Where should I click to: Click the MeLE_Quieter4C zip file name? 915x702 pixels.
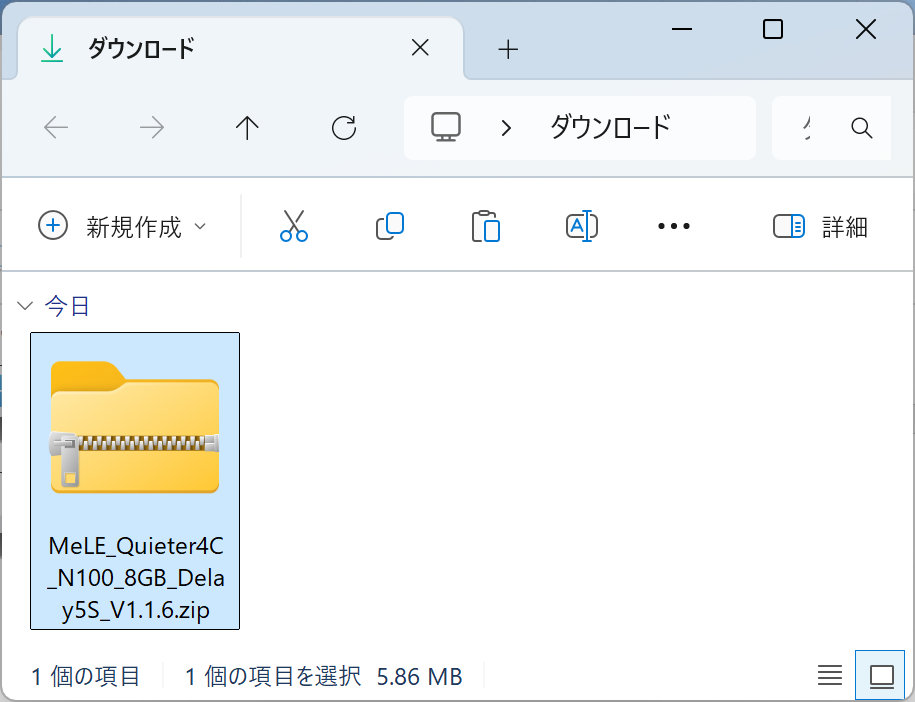(135, 578)
